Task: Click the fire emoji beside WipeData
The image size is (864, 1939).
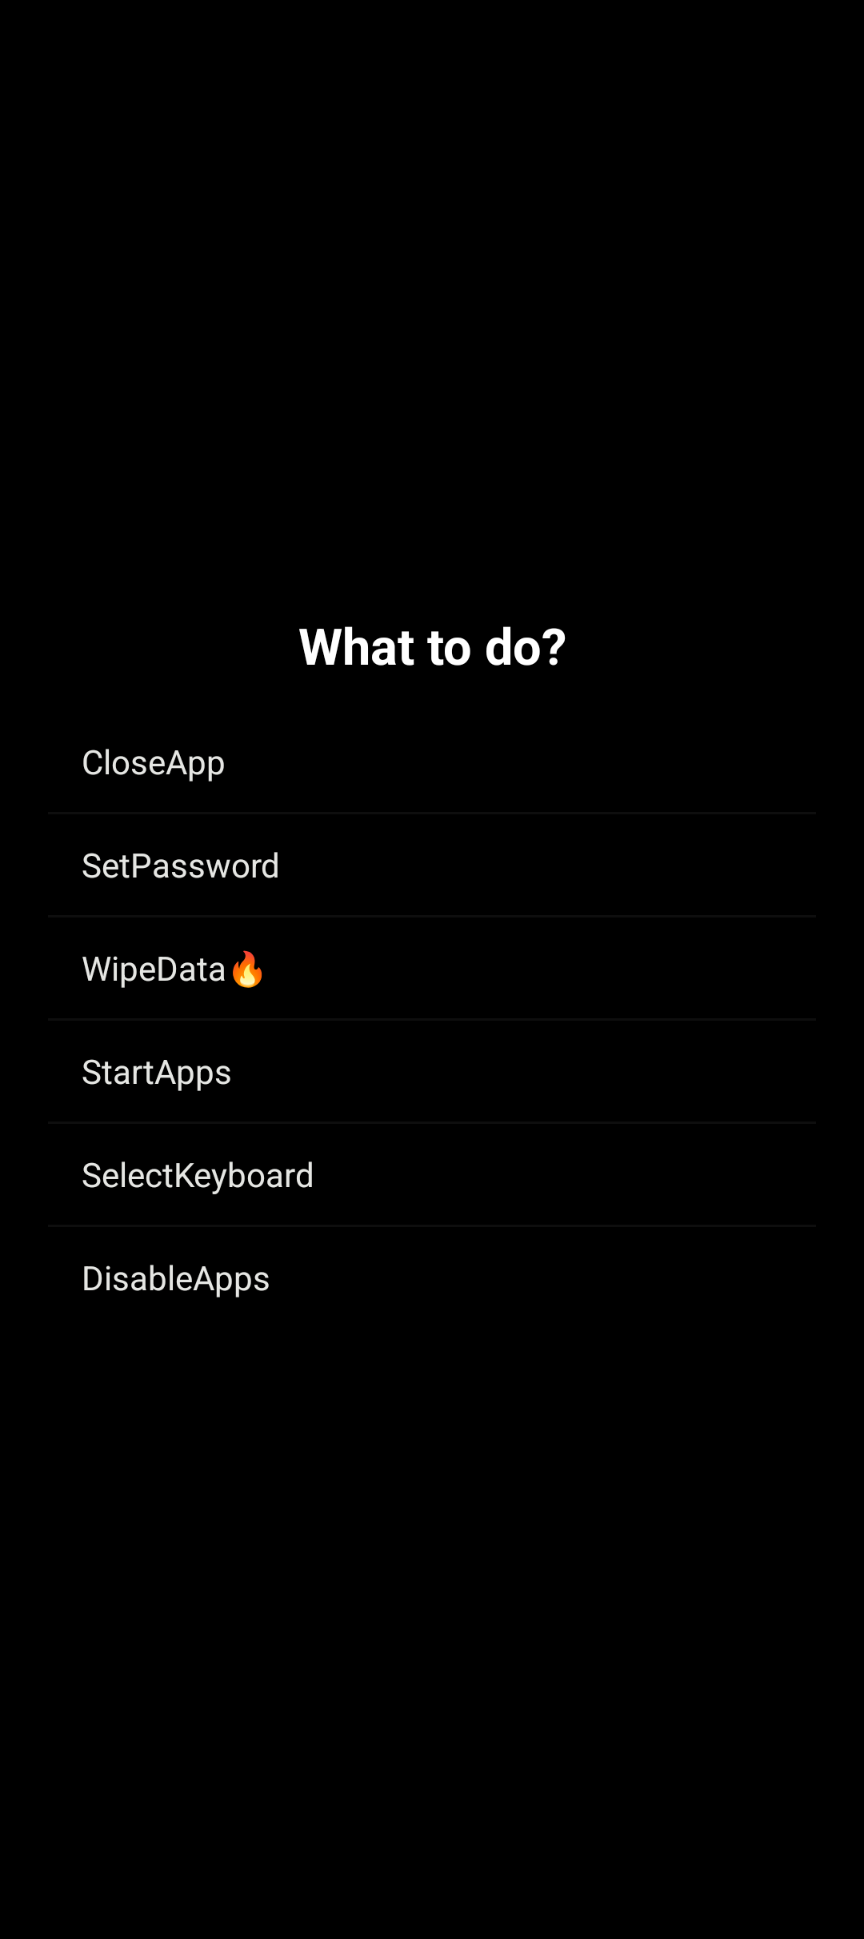Action: (247, 969)
